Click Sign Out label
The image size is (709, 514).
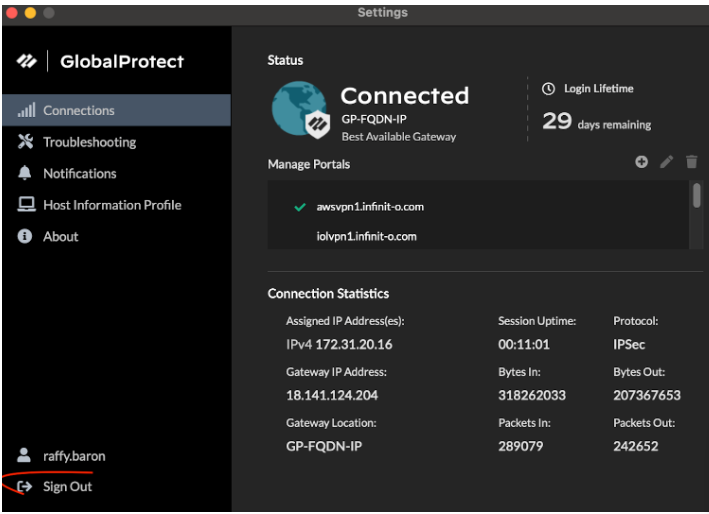[x=67, y=486]
